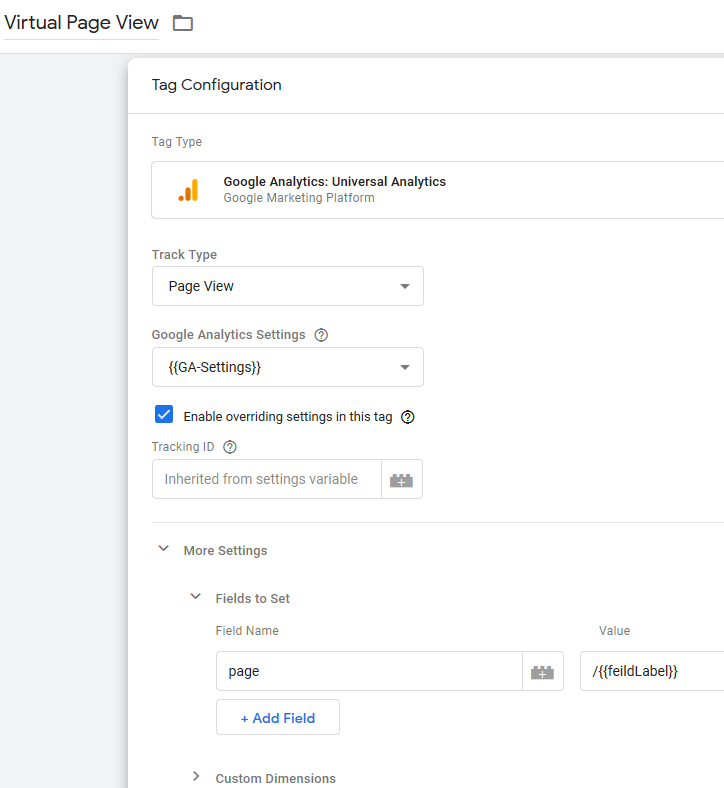Insert variable icon for Tracking ID
The width and height of the screenshot is (724, 788).
401,479
